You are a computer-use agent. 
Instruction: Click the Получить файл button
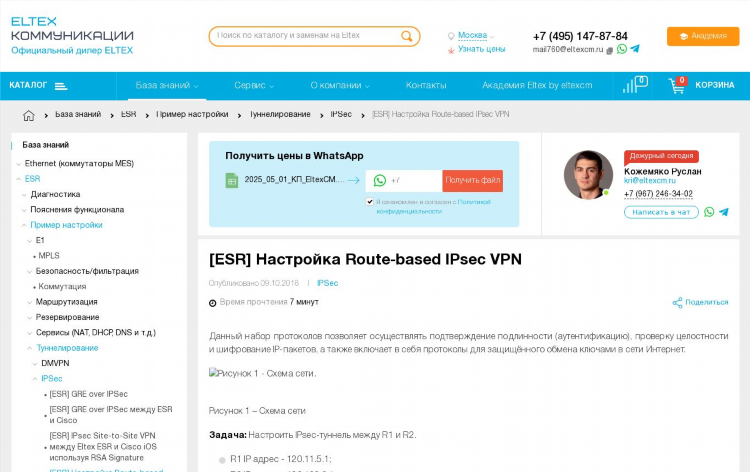click(473, 180)
